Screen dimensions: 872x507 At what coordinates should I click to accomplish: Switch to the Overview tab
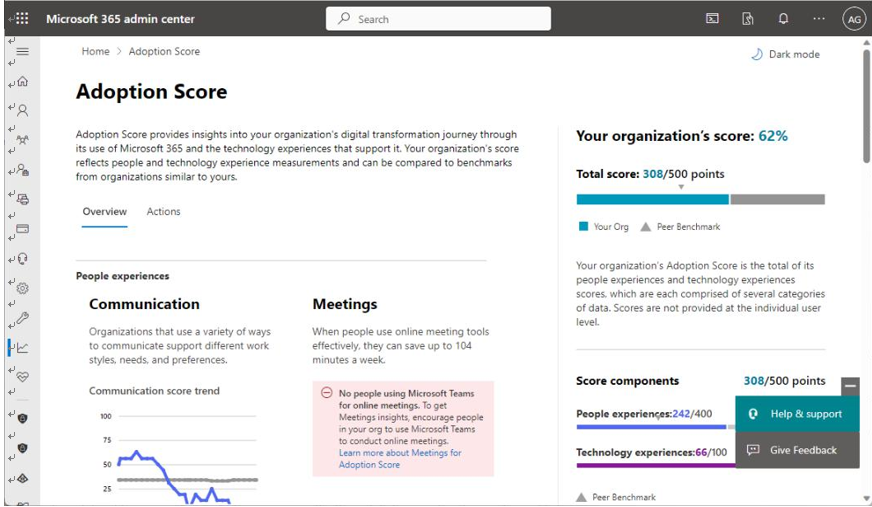tap(105, 212)
